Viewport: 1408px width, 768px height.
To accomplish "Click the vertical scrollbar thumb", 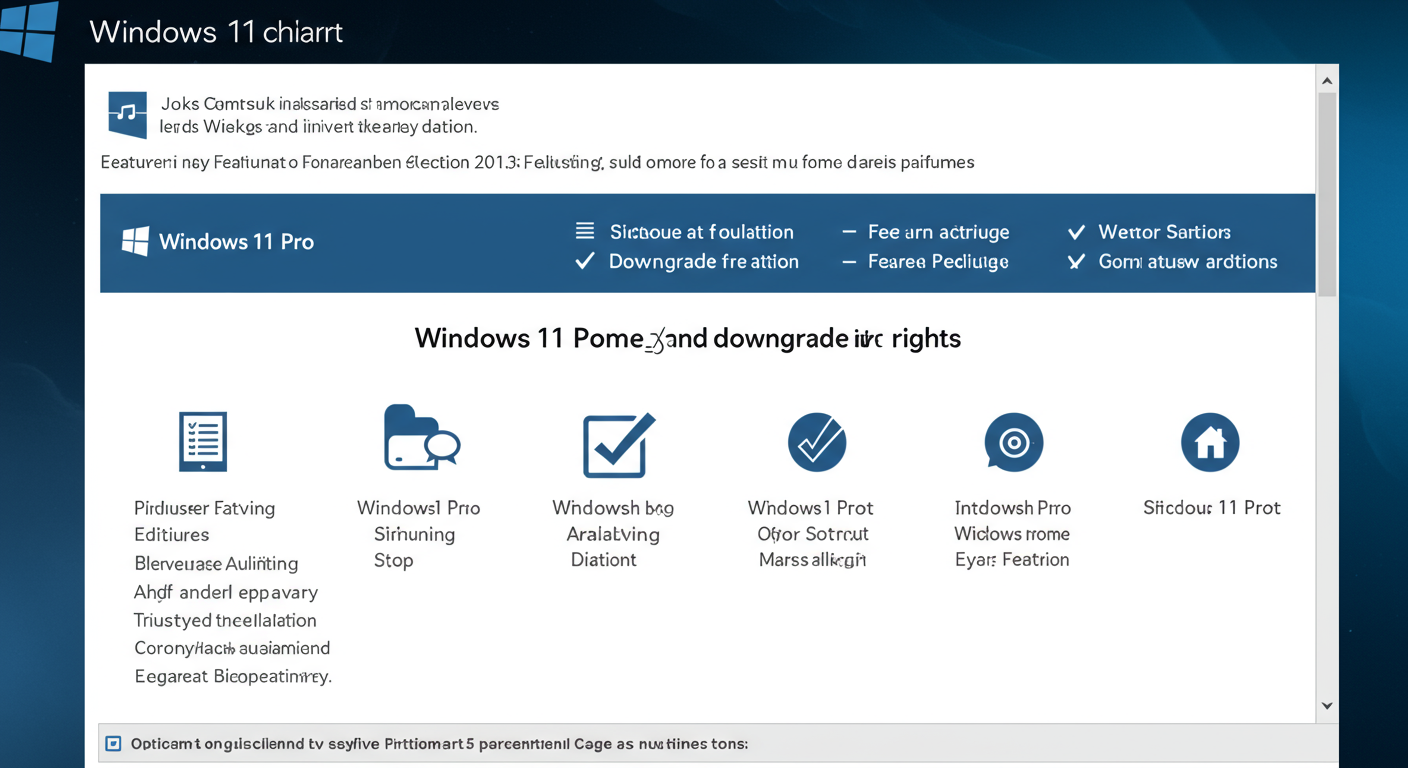I will click(x=1327, y=195).
